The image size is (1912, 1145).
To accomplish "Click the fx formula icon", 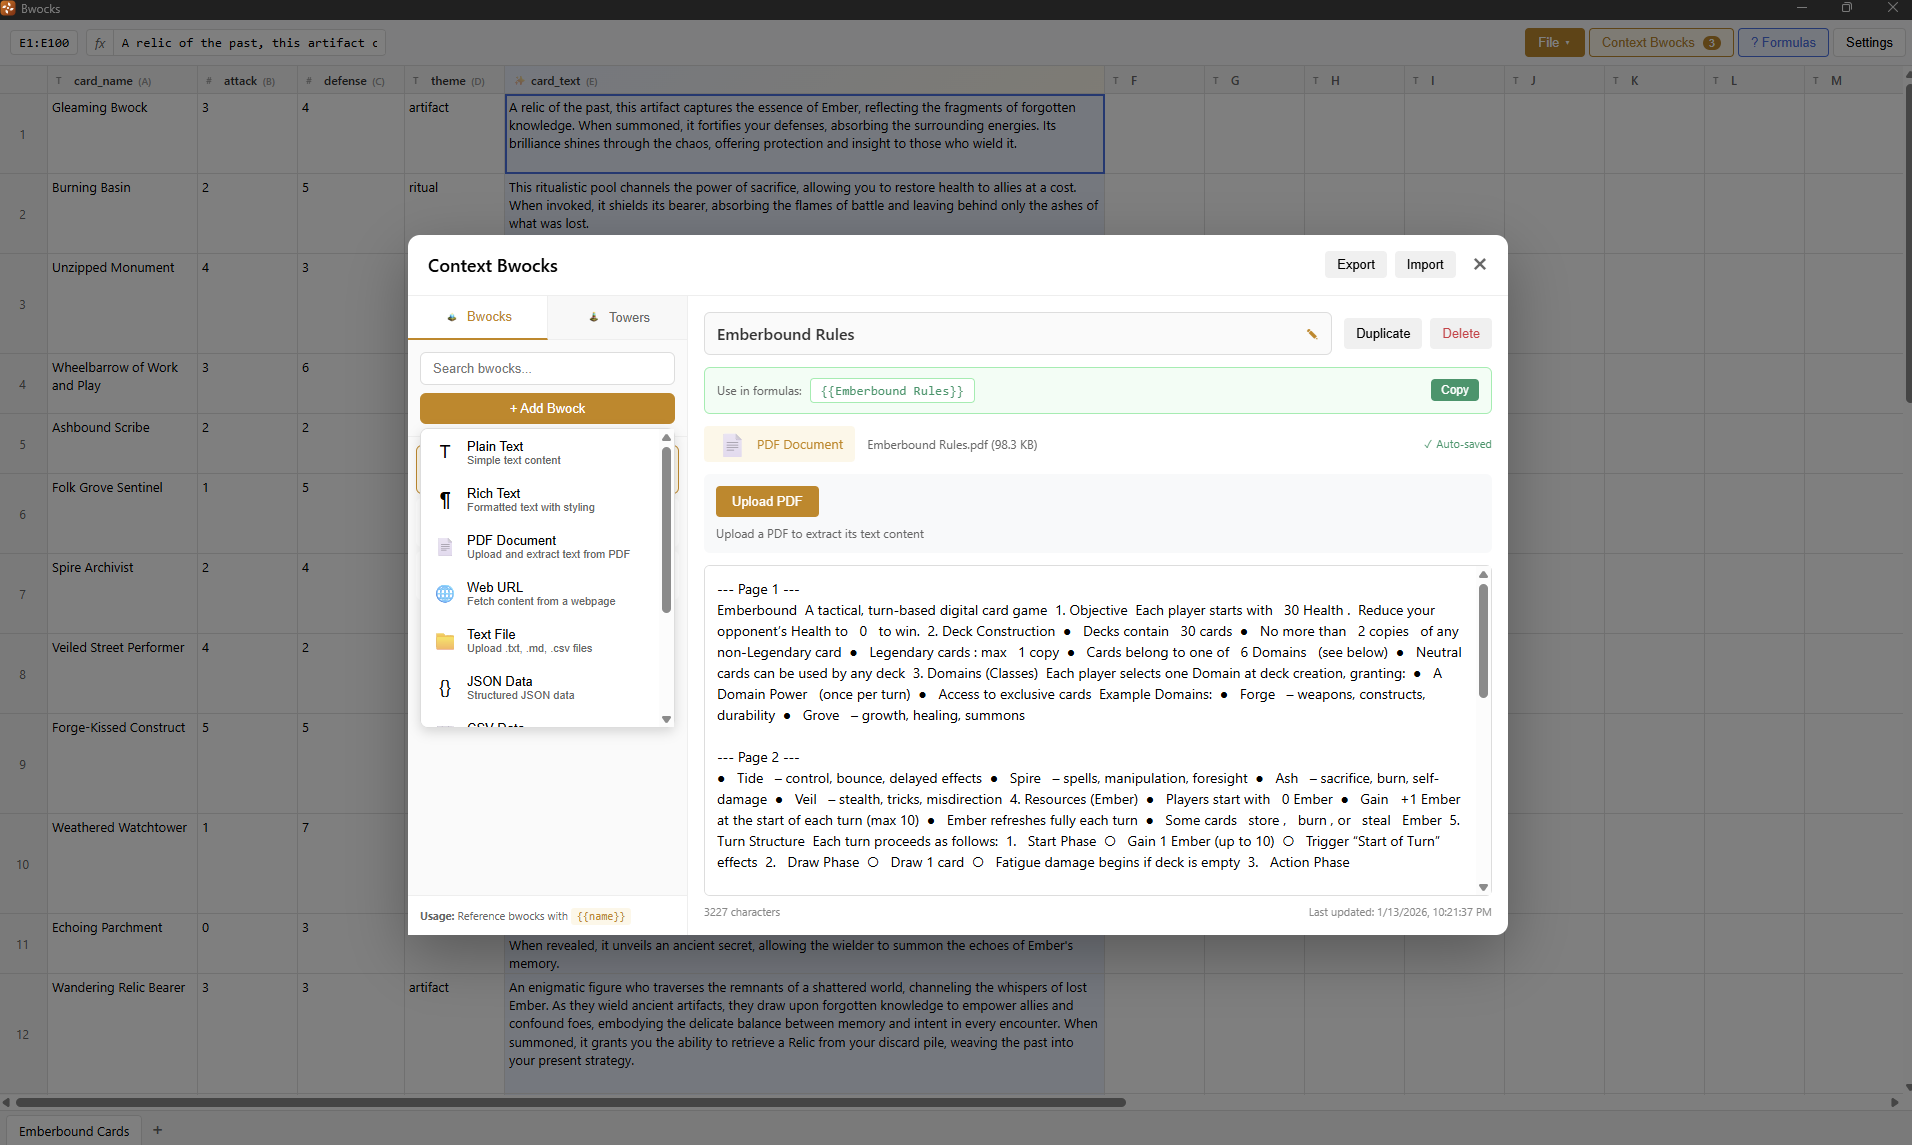I will (100, 43).
